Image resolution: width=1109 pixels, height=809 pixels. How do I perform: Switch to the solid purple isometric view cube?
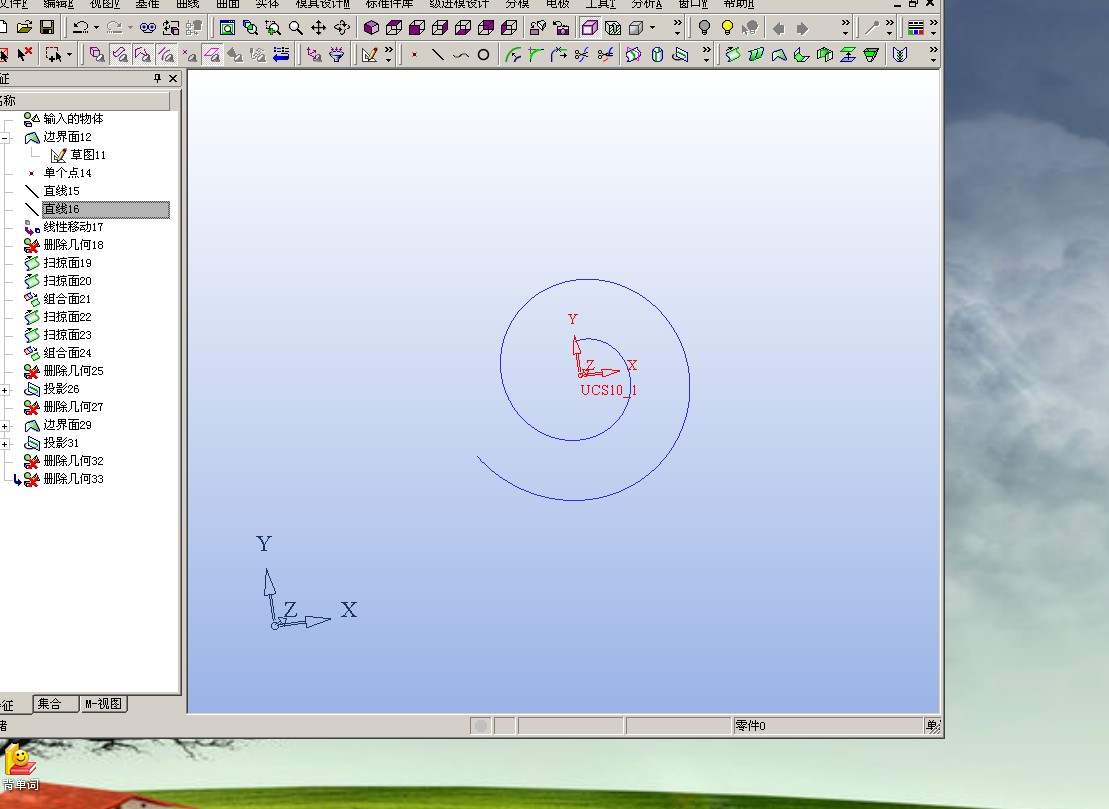point(371,28)
